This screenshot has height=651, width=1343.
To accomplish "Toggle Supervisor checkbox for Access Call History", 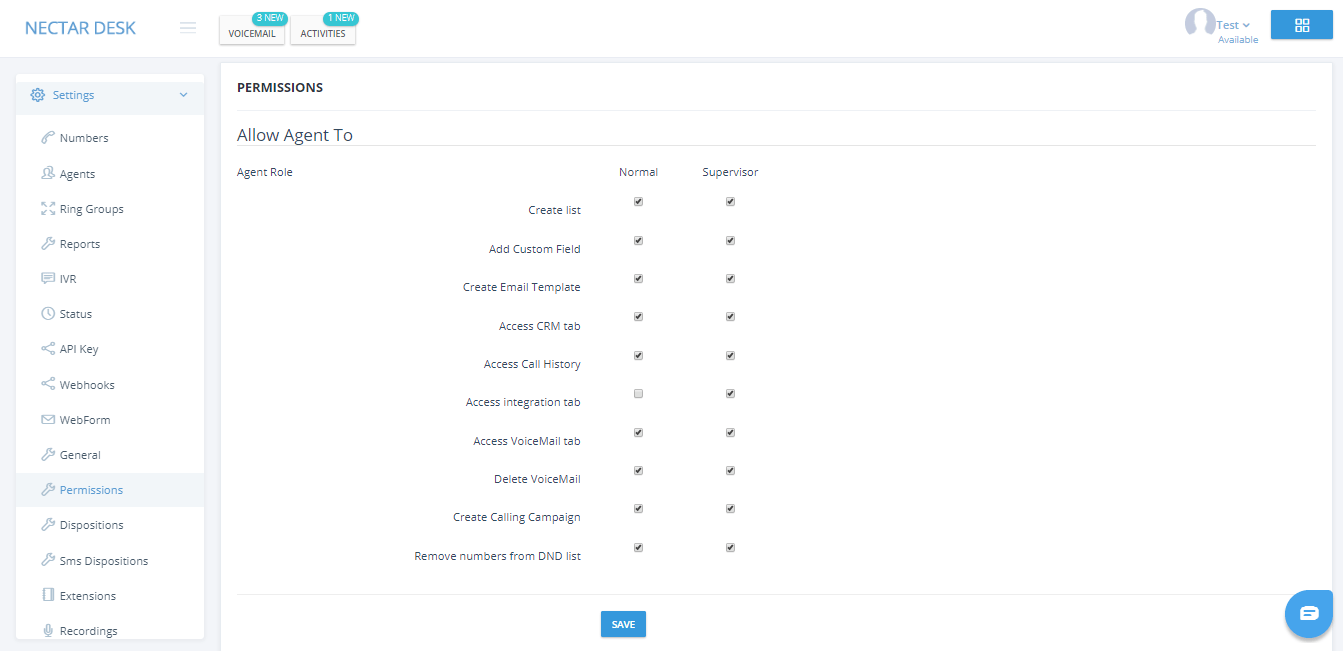I will click(x=730, y=355).
